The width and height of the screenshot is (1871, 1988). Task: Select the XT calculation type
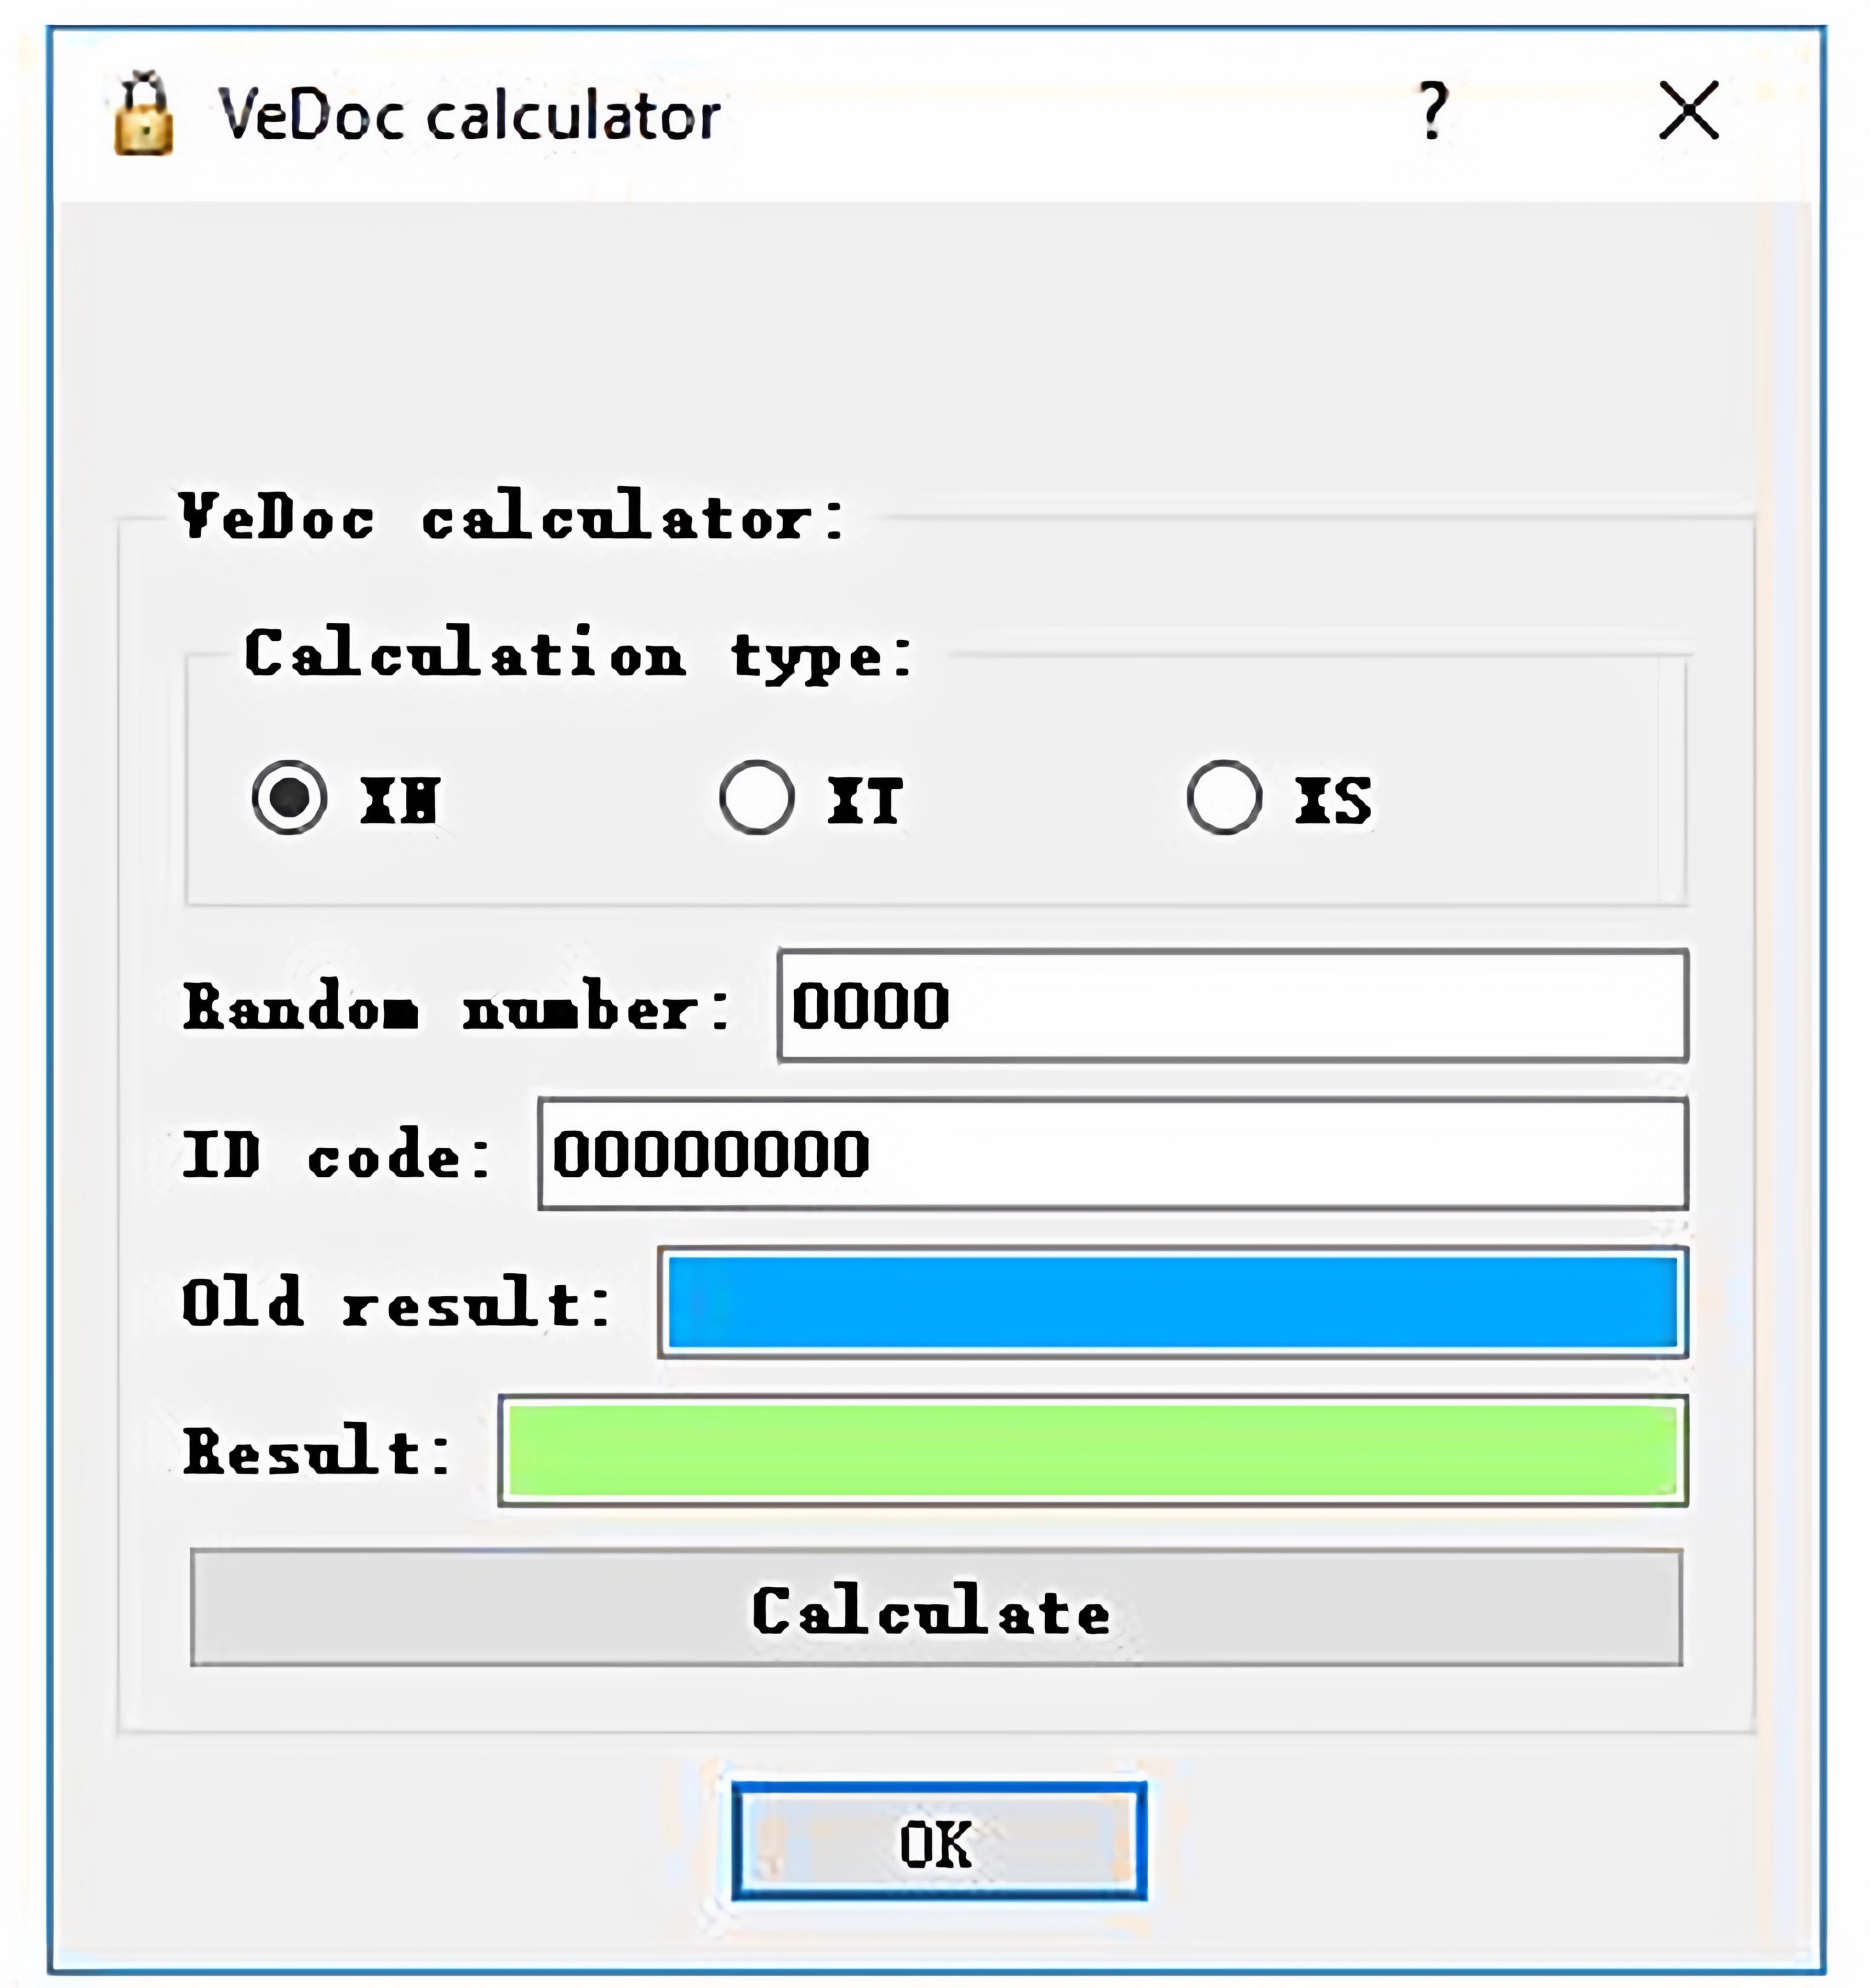coord(757,798)
